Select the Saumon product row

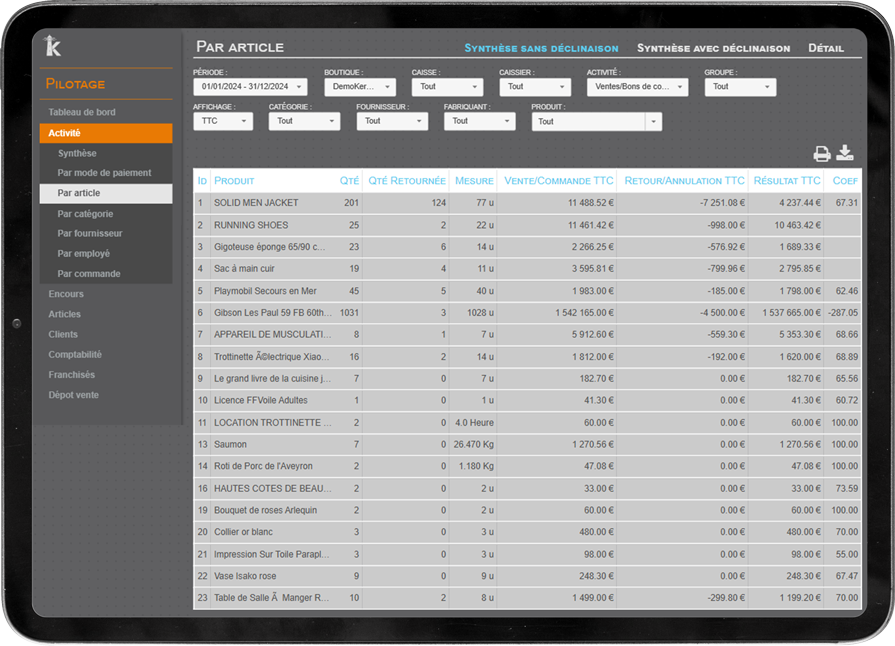[x=527, y=445]
